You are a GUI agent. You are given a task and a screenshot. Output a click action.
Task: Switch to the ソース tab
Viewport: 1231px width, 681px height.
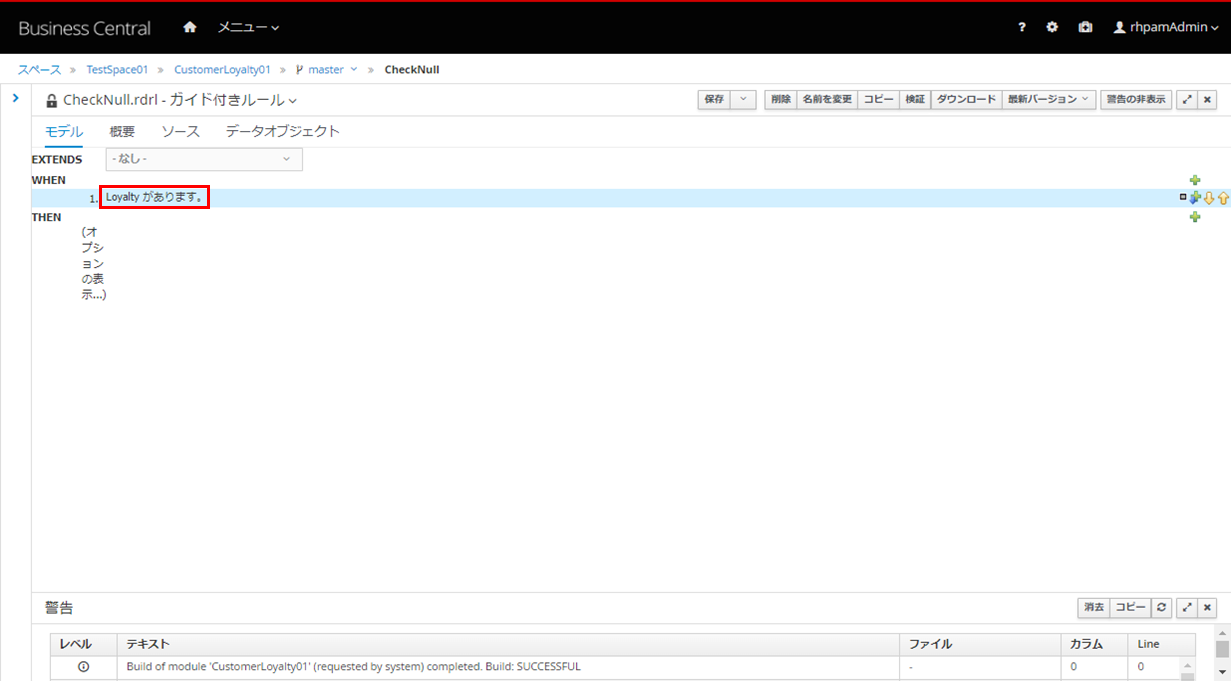181,131
